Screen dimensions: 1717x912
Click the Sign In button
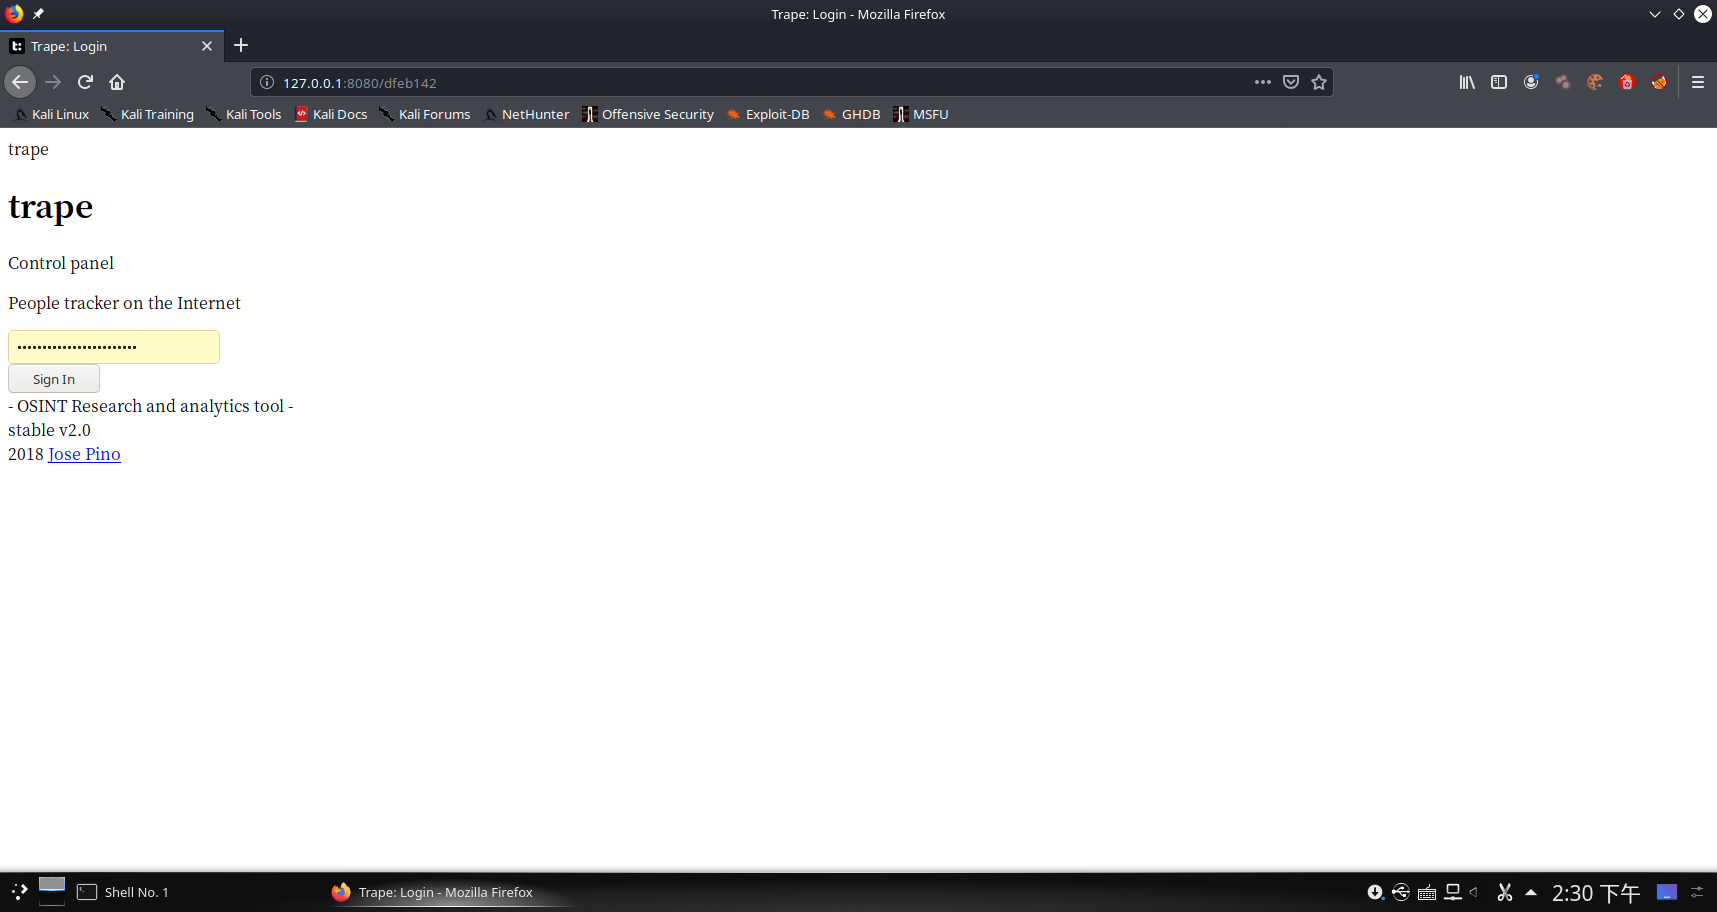(x=54, y=379)
